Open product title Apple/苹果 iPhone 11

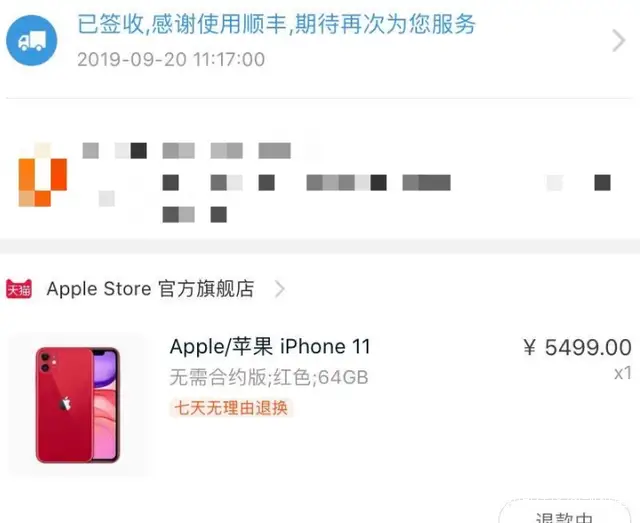coord(270,347)
